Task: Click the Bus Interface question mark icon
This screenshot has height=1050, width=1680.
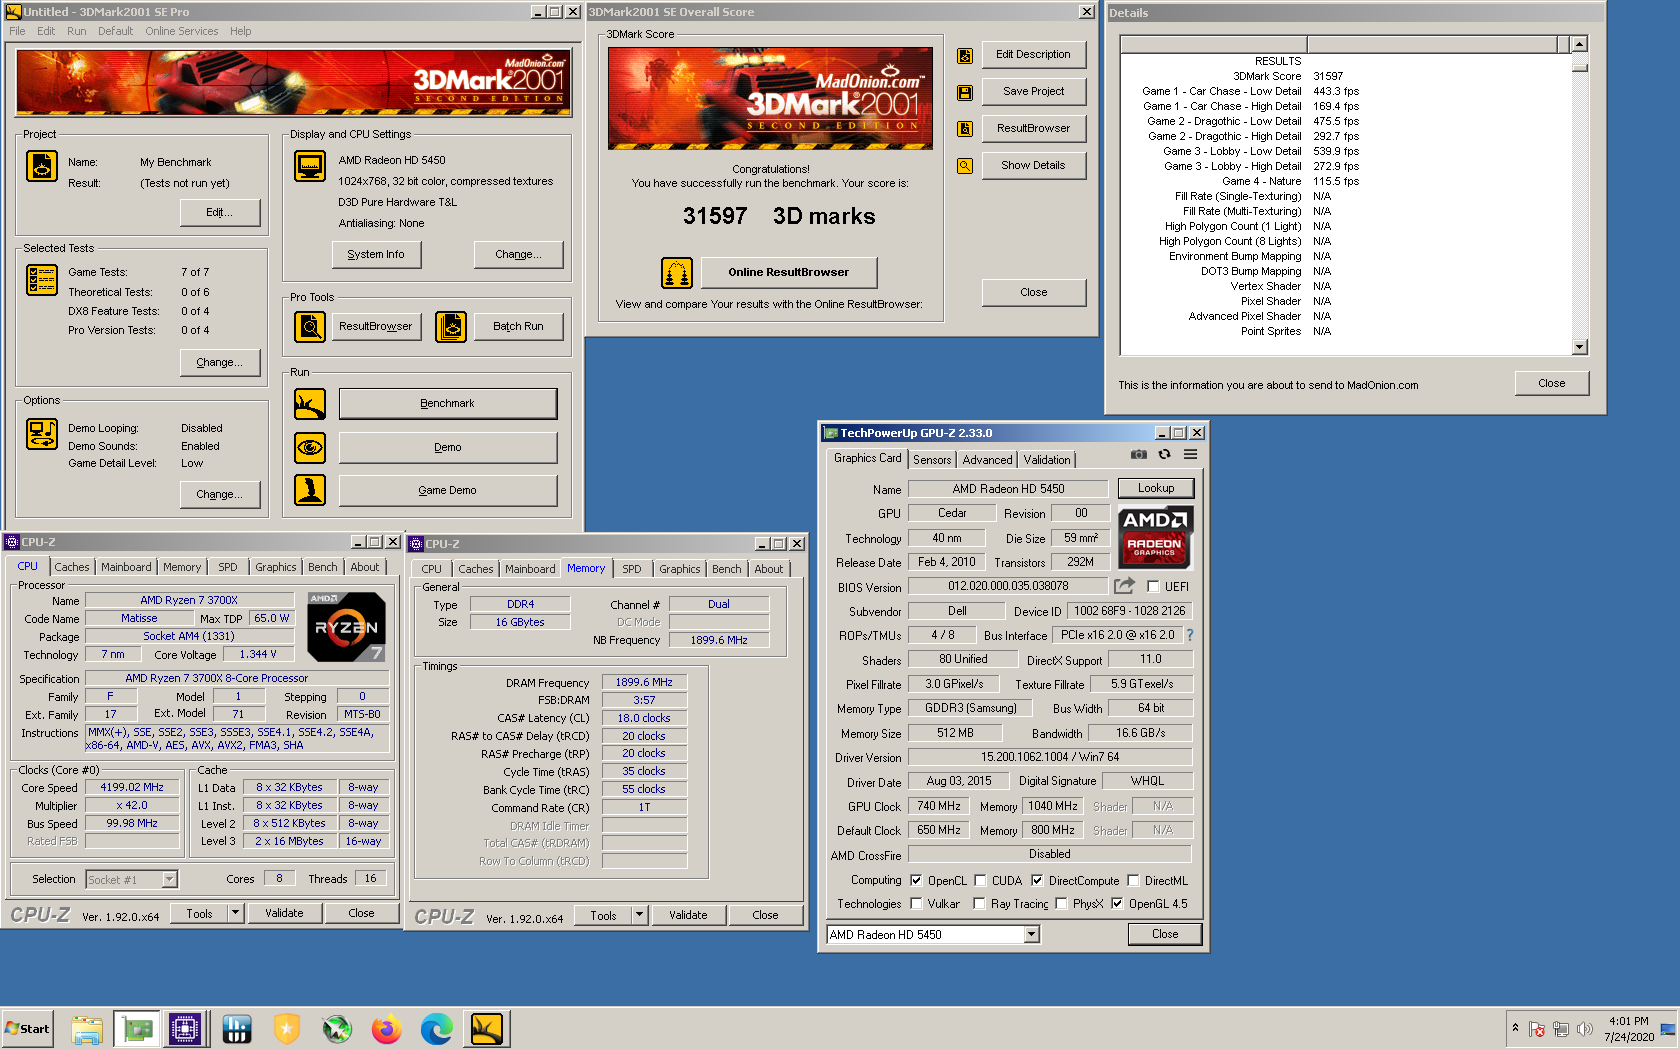Action: (1190, 635)
